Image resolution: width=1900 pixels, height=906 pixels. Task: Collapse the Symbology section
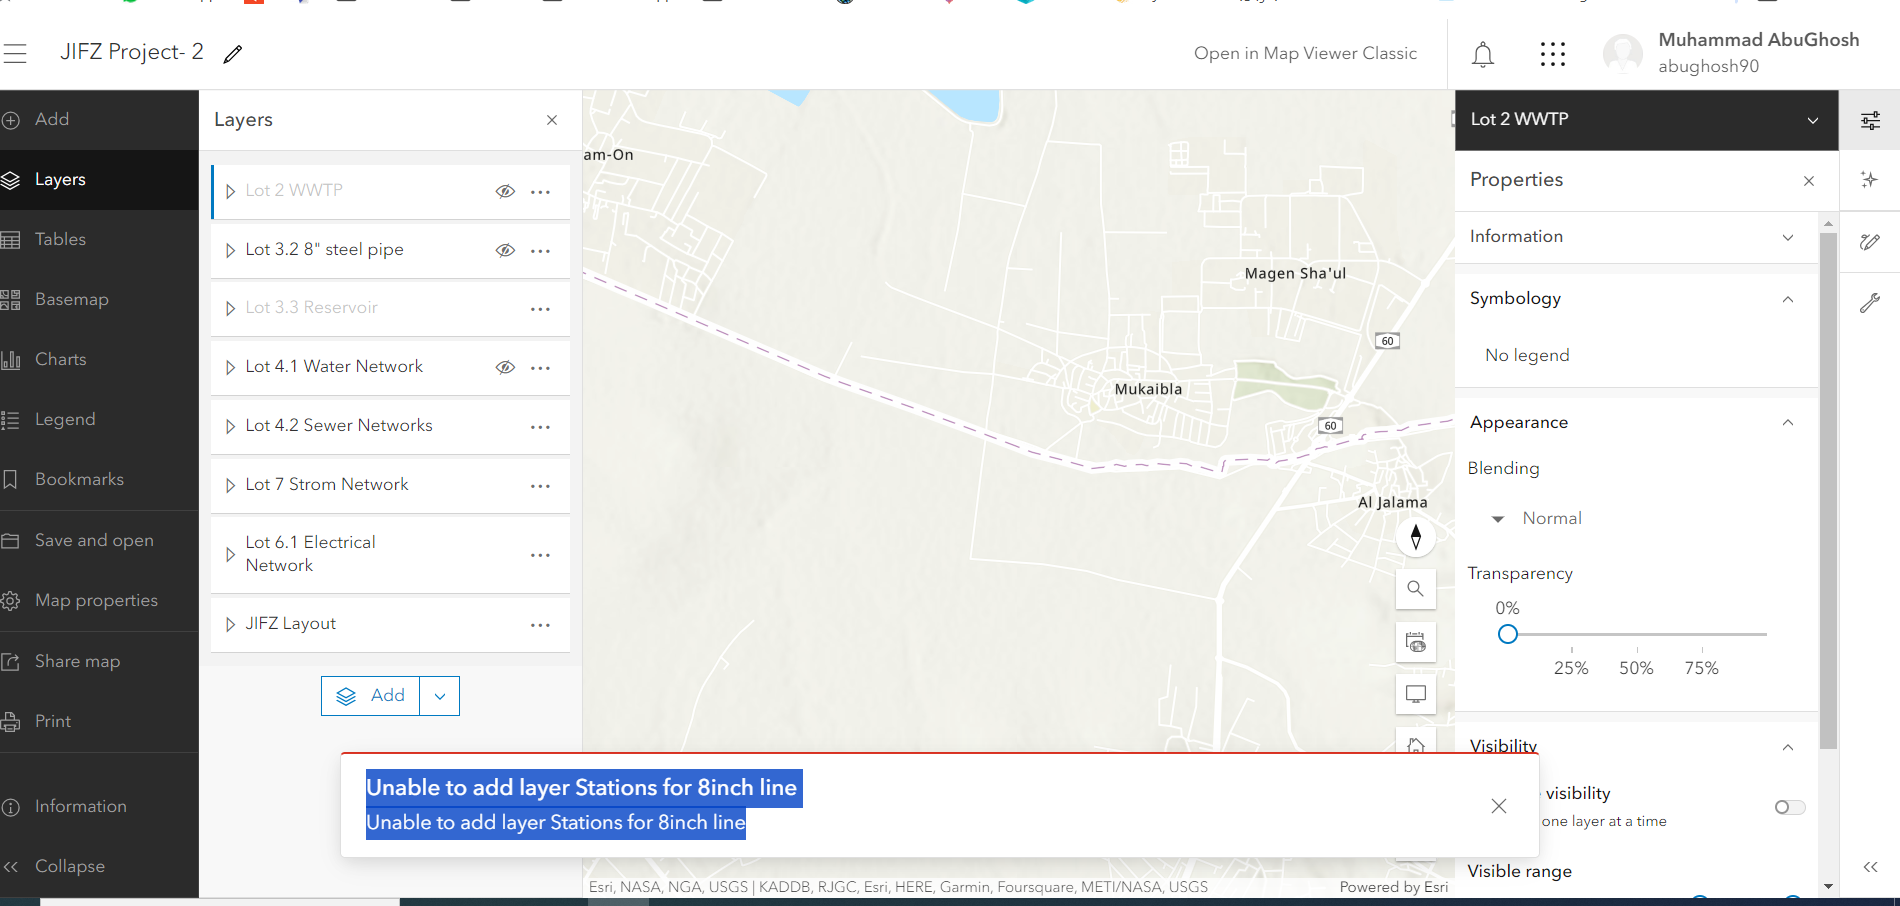[1788, 300]
